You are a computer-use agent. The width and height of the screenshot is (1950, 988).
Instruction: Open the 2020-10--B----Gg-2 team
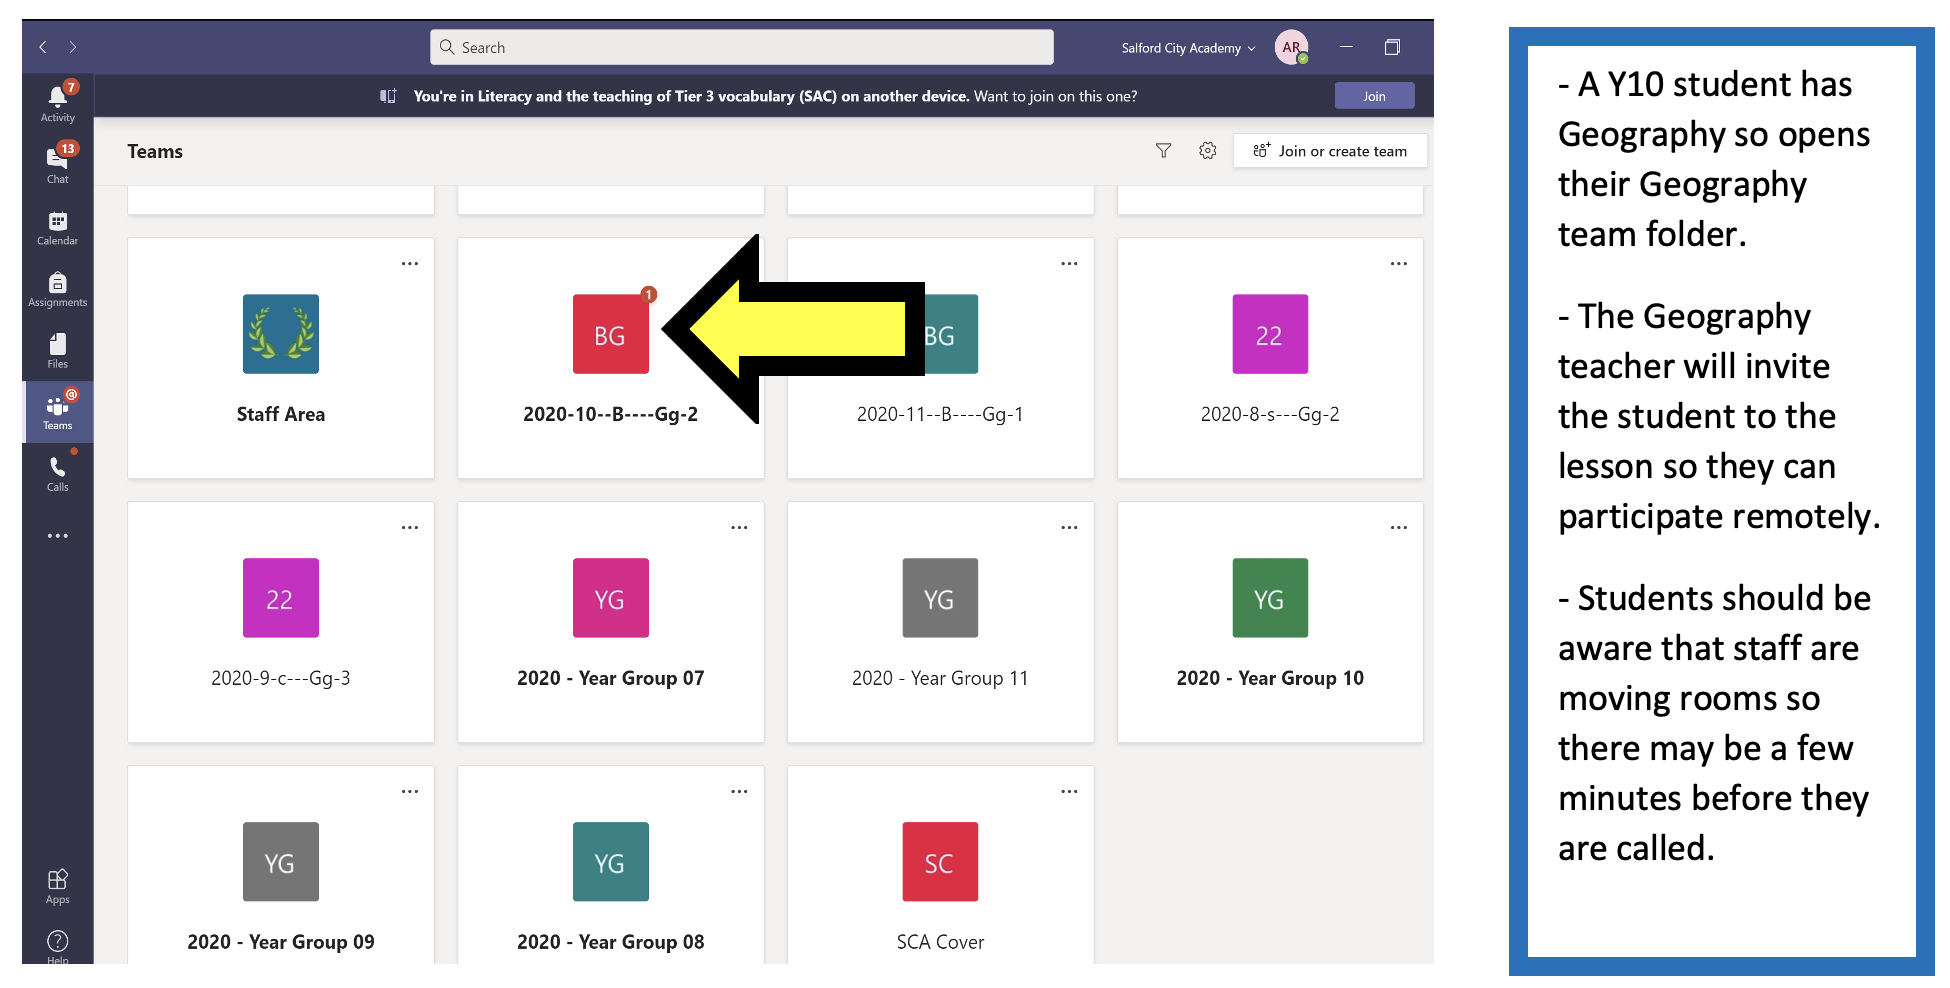click(610, 358)
